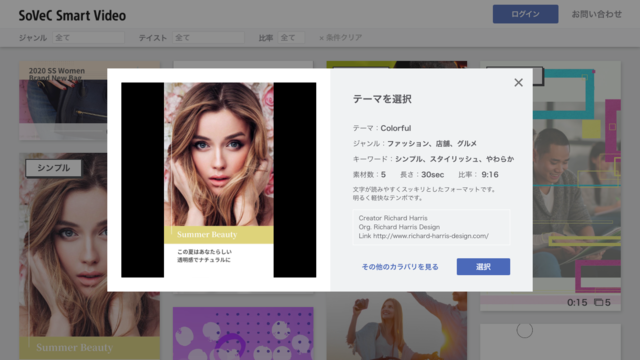The width and height of the screenshot is (640, 360).
Task: Click the 選択 button
Action: pyautogui.click(x=483, y=267)
